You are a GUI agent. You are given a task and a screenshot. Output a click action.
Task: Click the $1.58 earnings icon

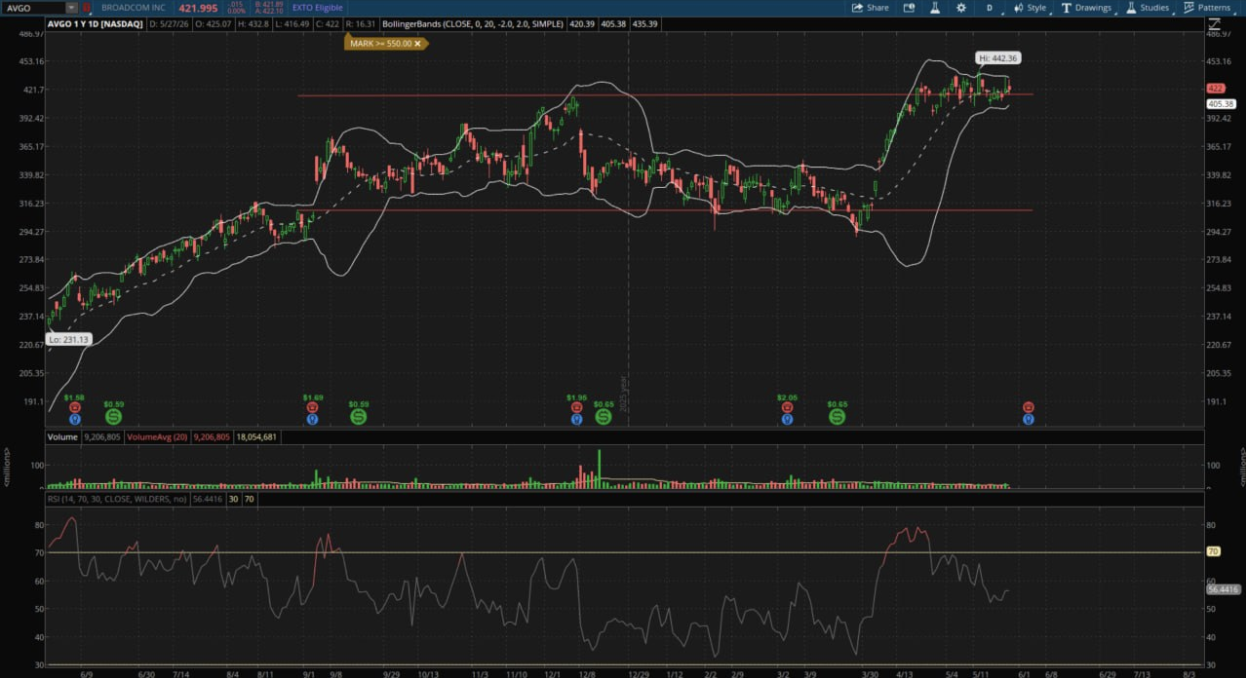[x=74, y=408]
